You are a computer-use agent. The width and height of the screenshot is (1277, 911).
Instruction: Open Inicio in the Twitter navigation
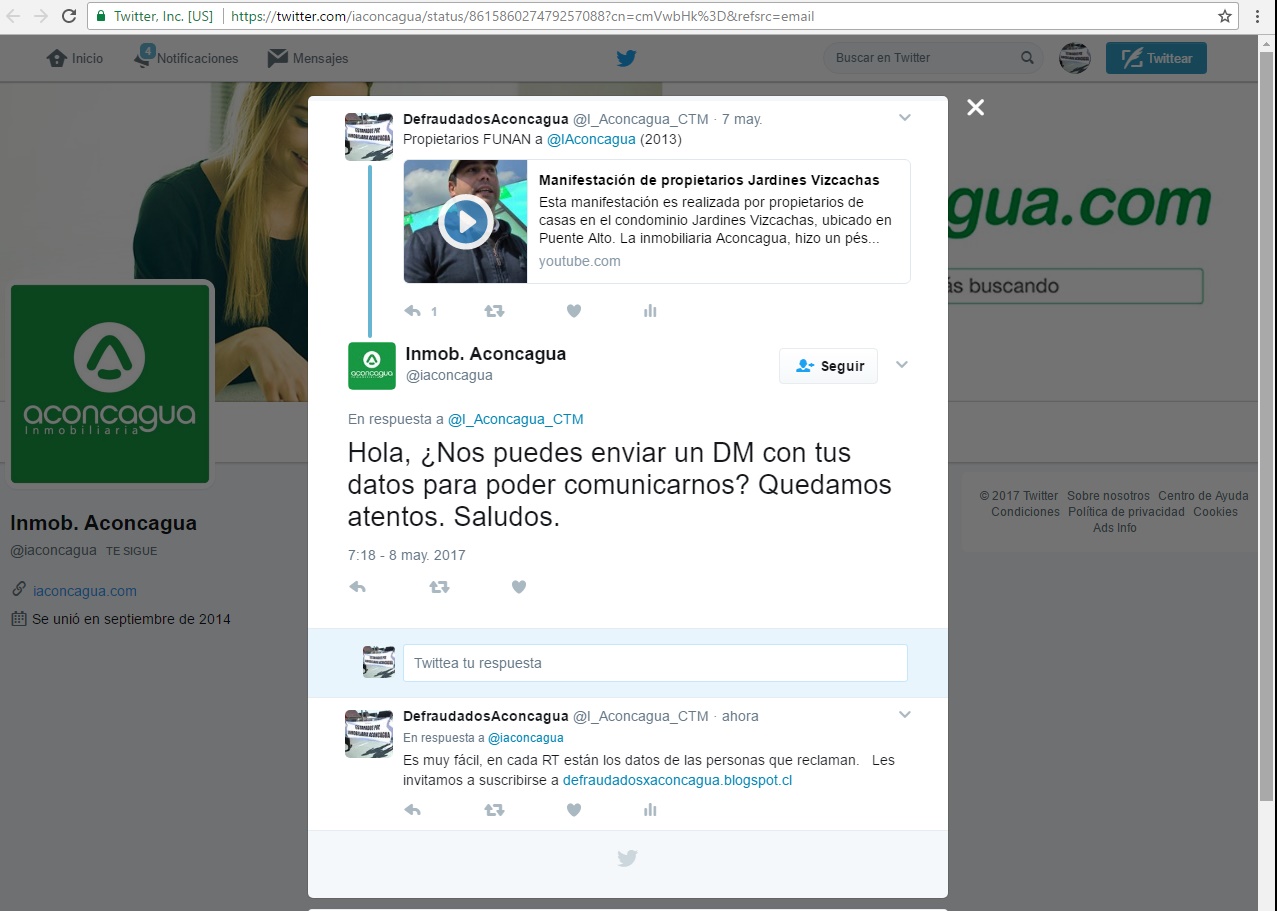[75, 58]
